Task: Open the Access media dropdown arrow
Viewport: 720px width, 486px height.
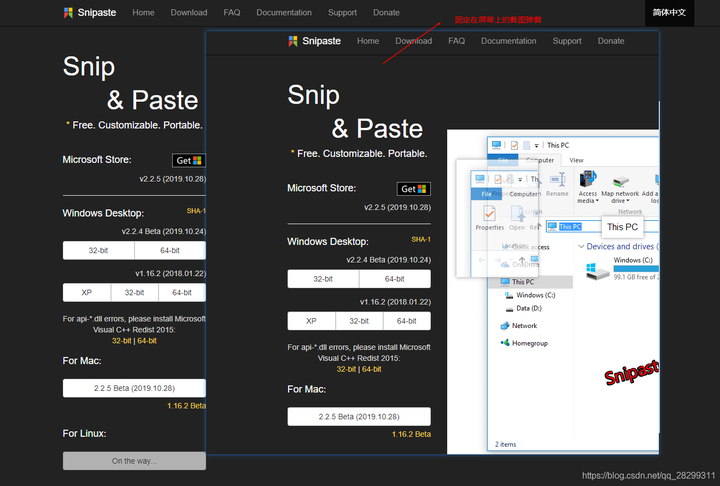Action: coord(597,201)
